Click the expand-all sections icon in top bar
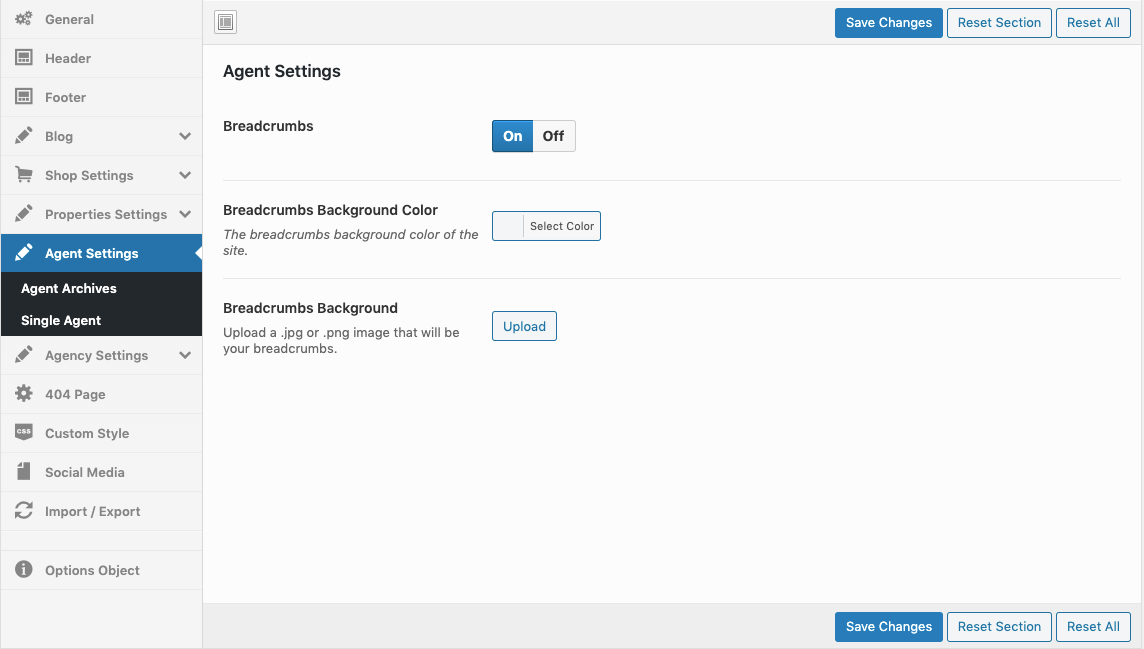This screenshot has height=649, width=1144. (226, 22)
